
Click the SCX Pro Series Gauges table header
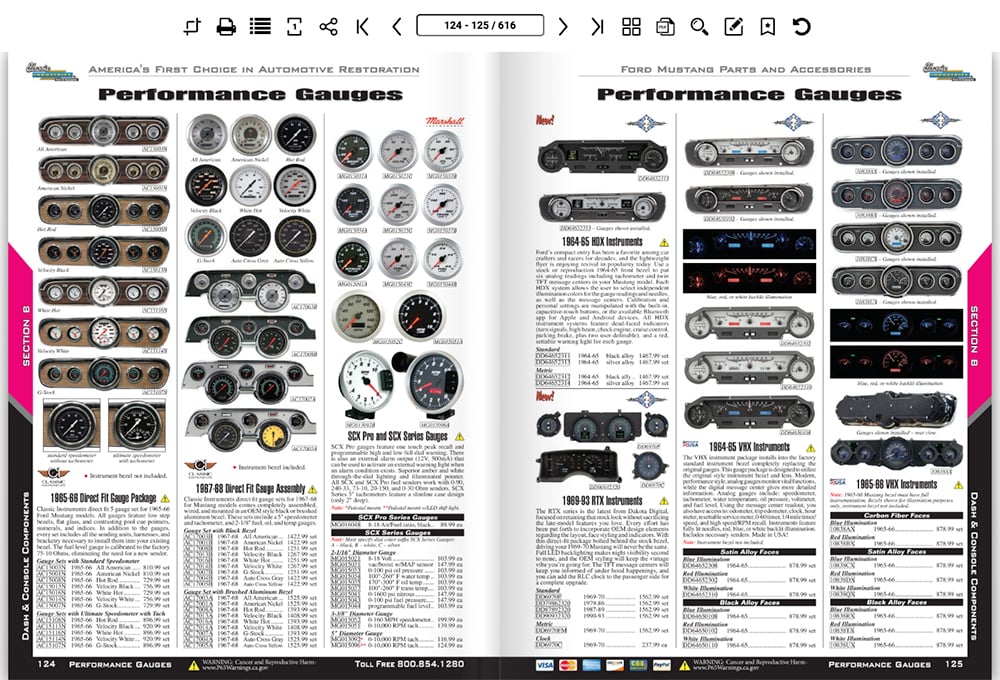pos(397,517)
